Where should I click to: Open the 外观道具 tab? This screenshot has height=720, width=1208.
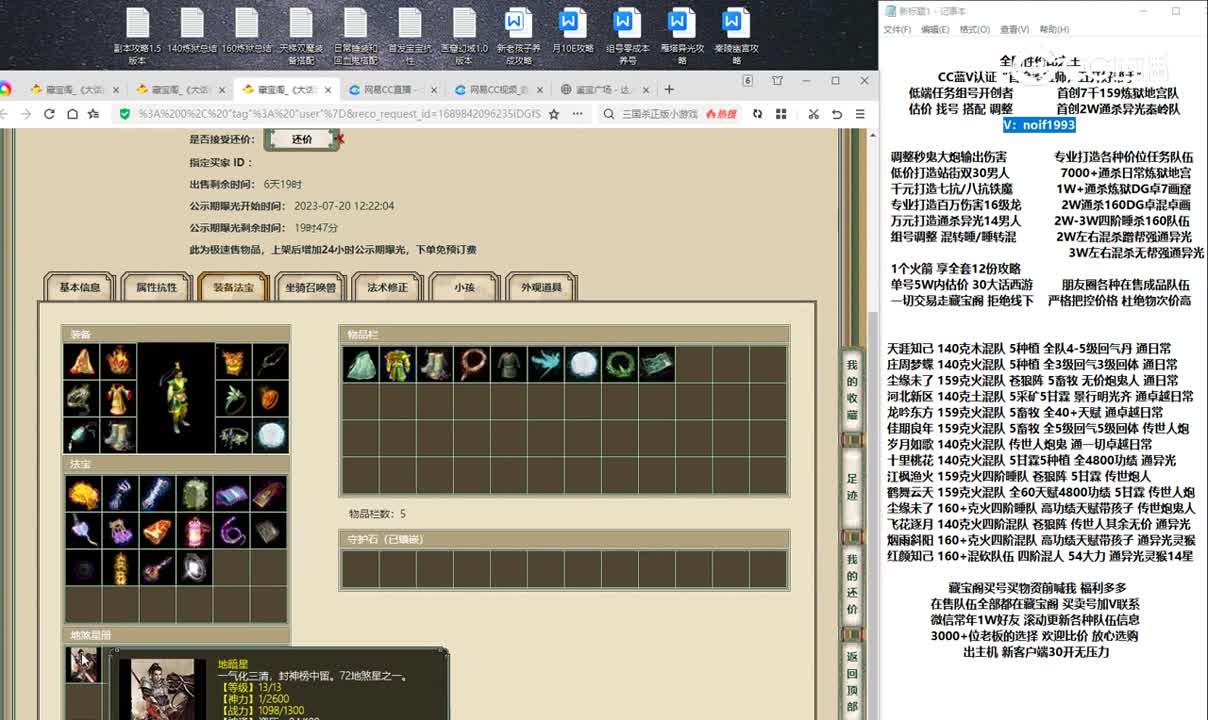(541, 288)
